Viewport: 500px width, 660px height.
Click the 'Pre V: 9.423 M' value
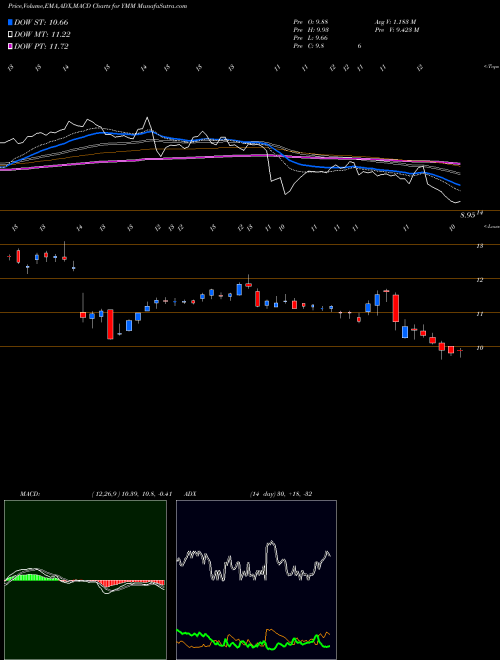click(396, 30)
